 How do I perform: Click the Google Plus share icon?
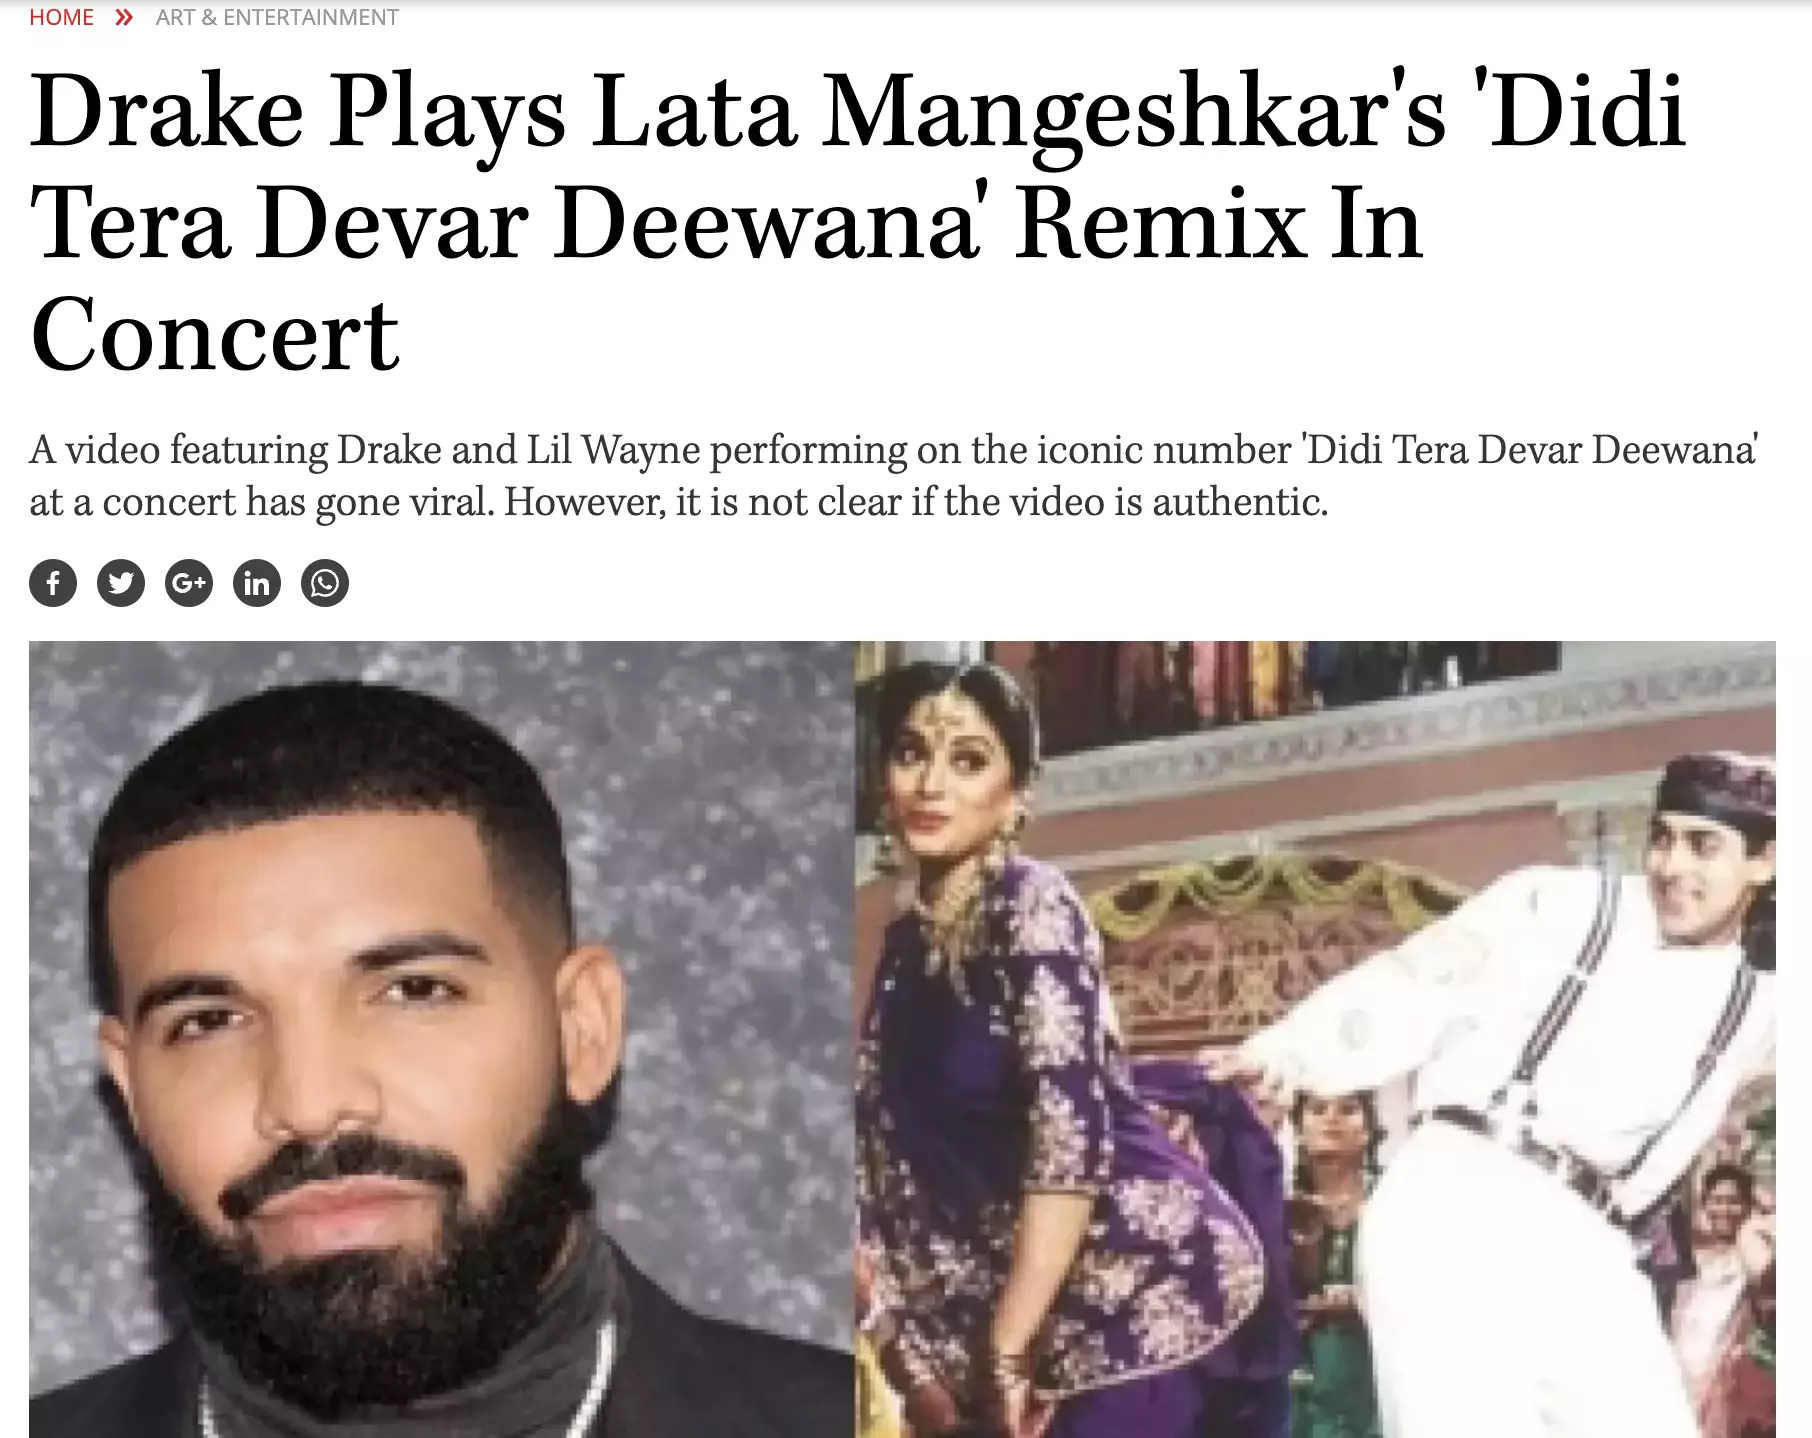[189, 583]
